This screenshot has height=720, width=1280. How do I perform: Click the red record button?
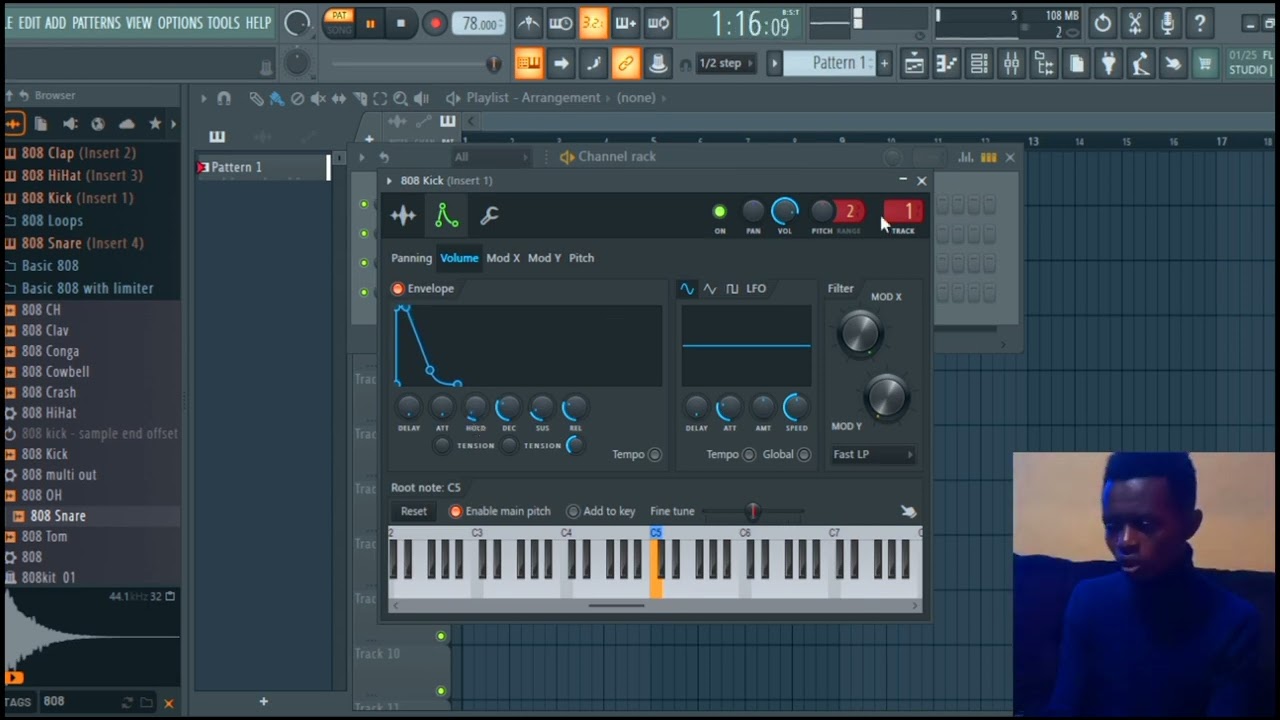(x=434, y=23)
